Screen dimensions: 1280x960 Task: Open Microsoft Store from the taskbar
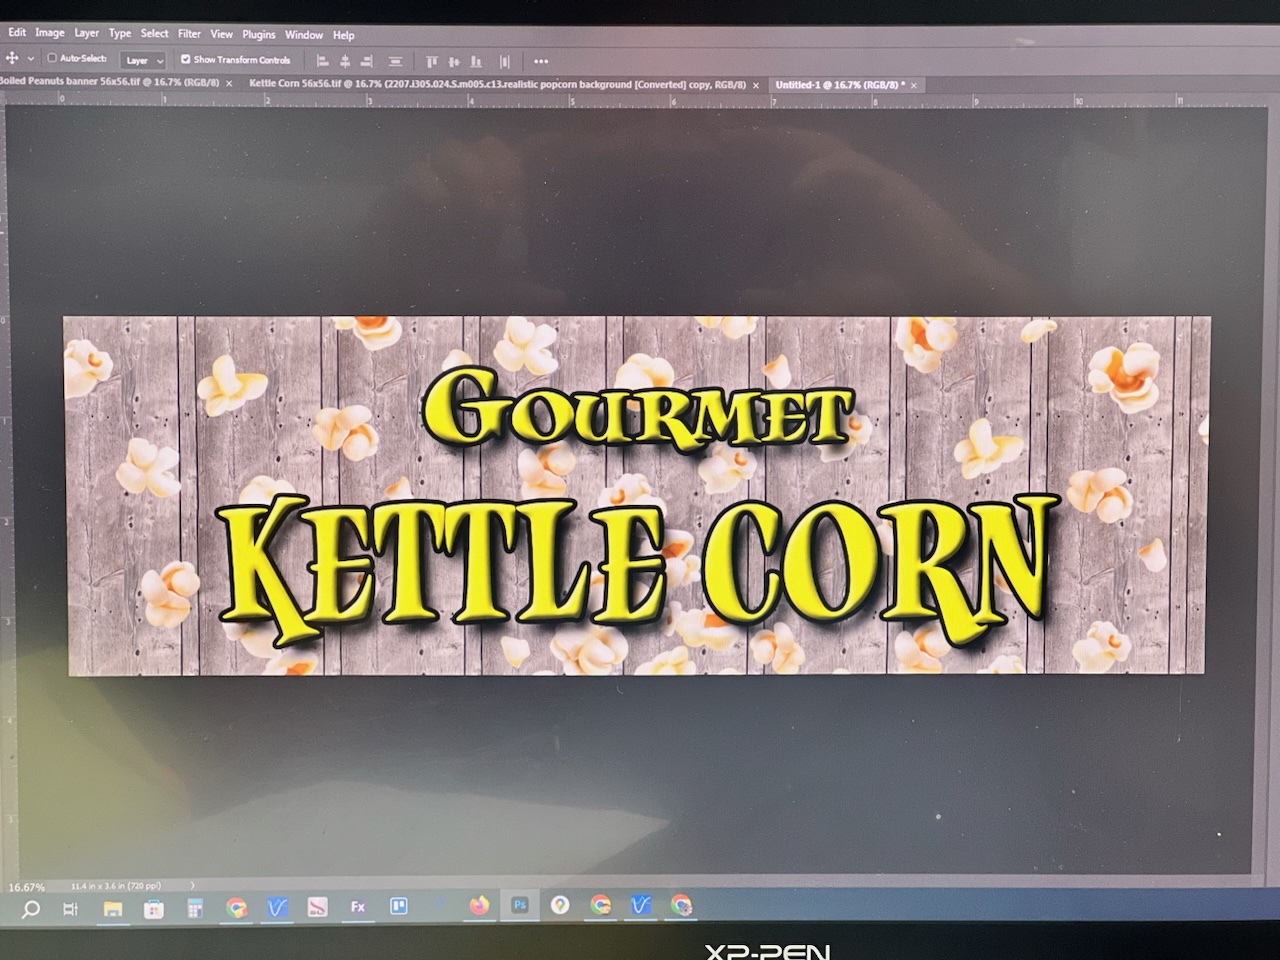(154, 909)
